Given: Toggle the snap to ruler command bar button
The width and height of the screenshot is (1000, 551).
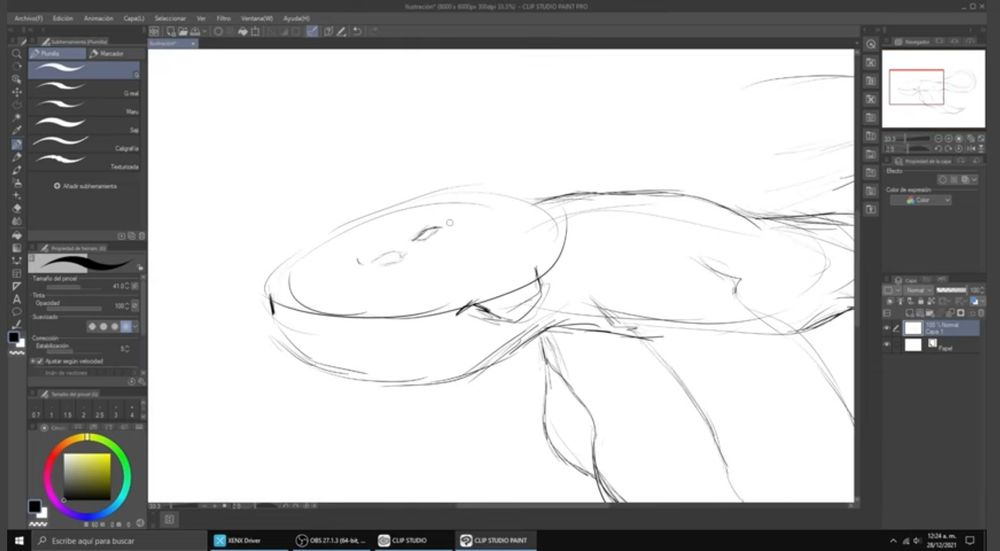Looking at the screenshot, I should tap(312, 31).
